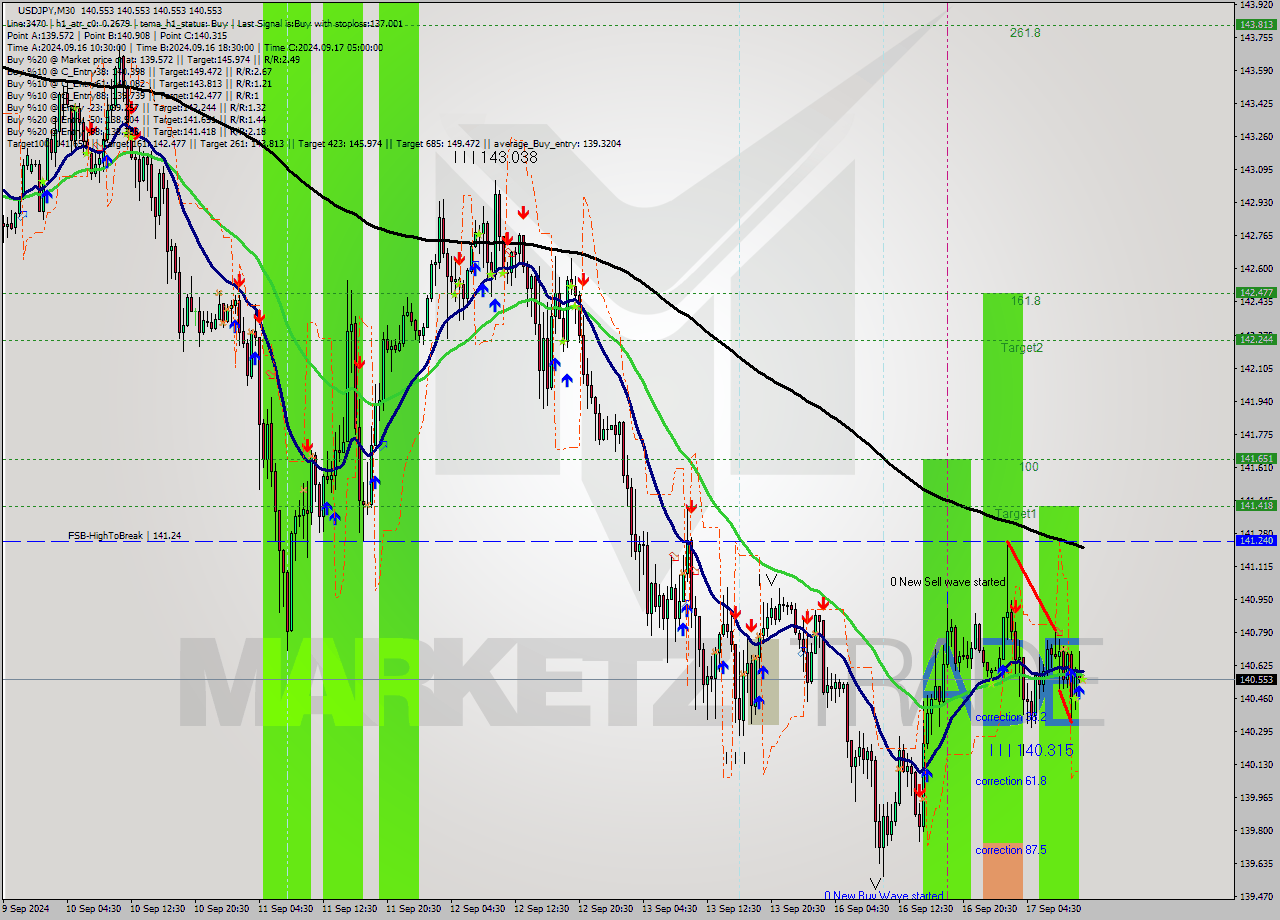This screenshot has height=920, width=1280.
Task: Click the '0 New Buy Wave started' annotation
Action: [884, 896]
